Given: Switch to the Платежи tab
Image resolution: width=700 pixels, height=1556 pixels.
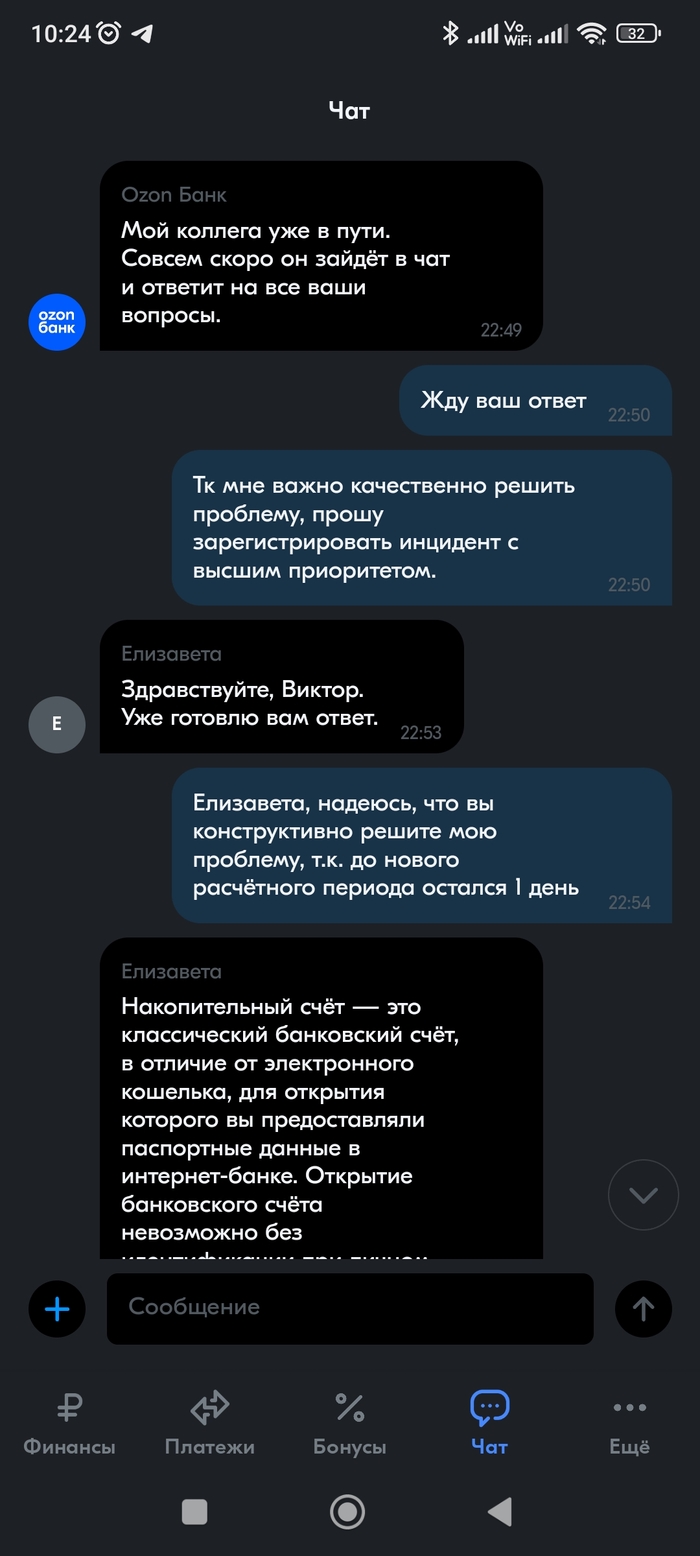Looking at the screenshot, I should click(x=209, y=1424).
